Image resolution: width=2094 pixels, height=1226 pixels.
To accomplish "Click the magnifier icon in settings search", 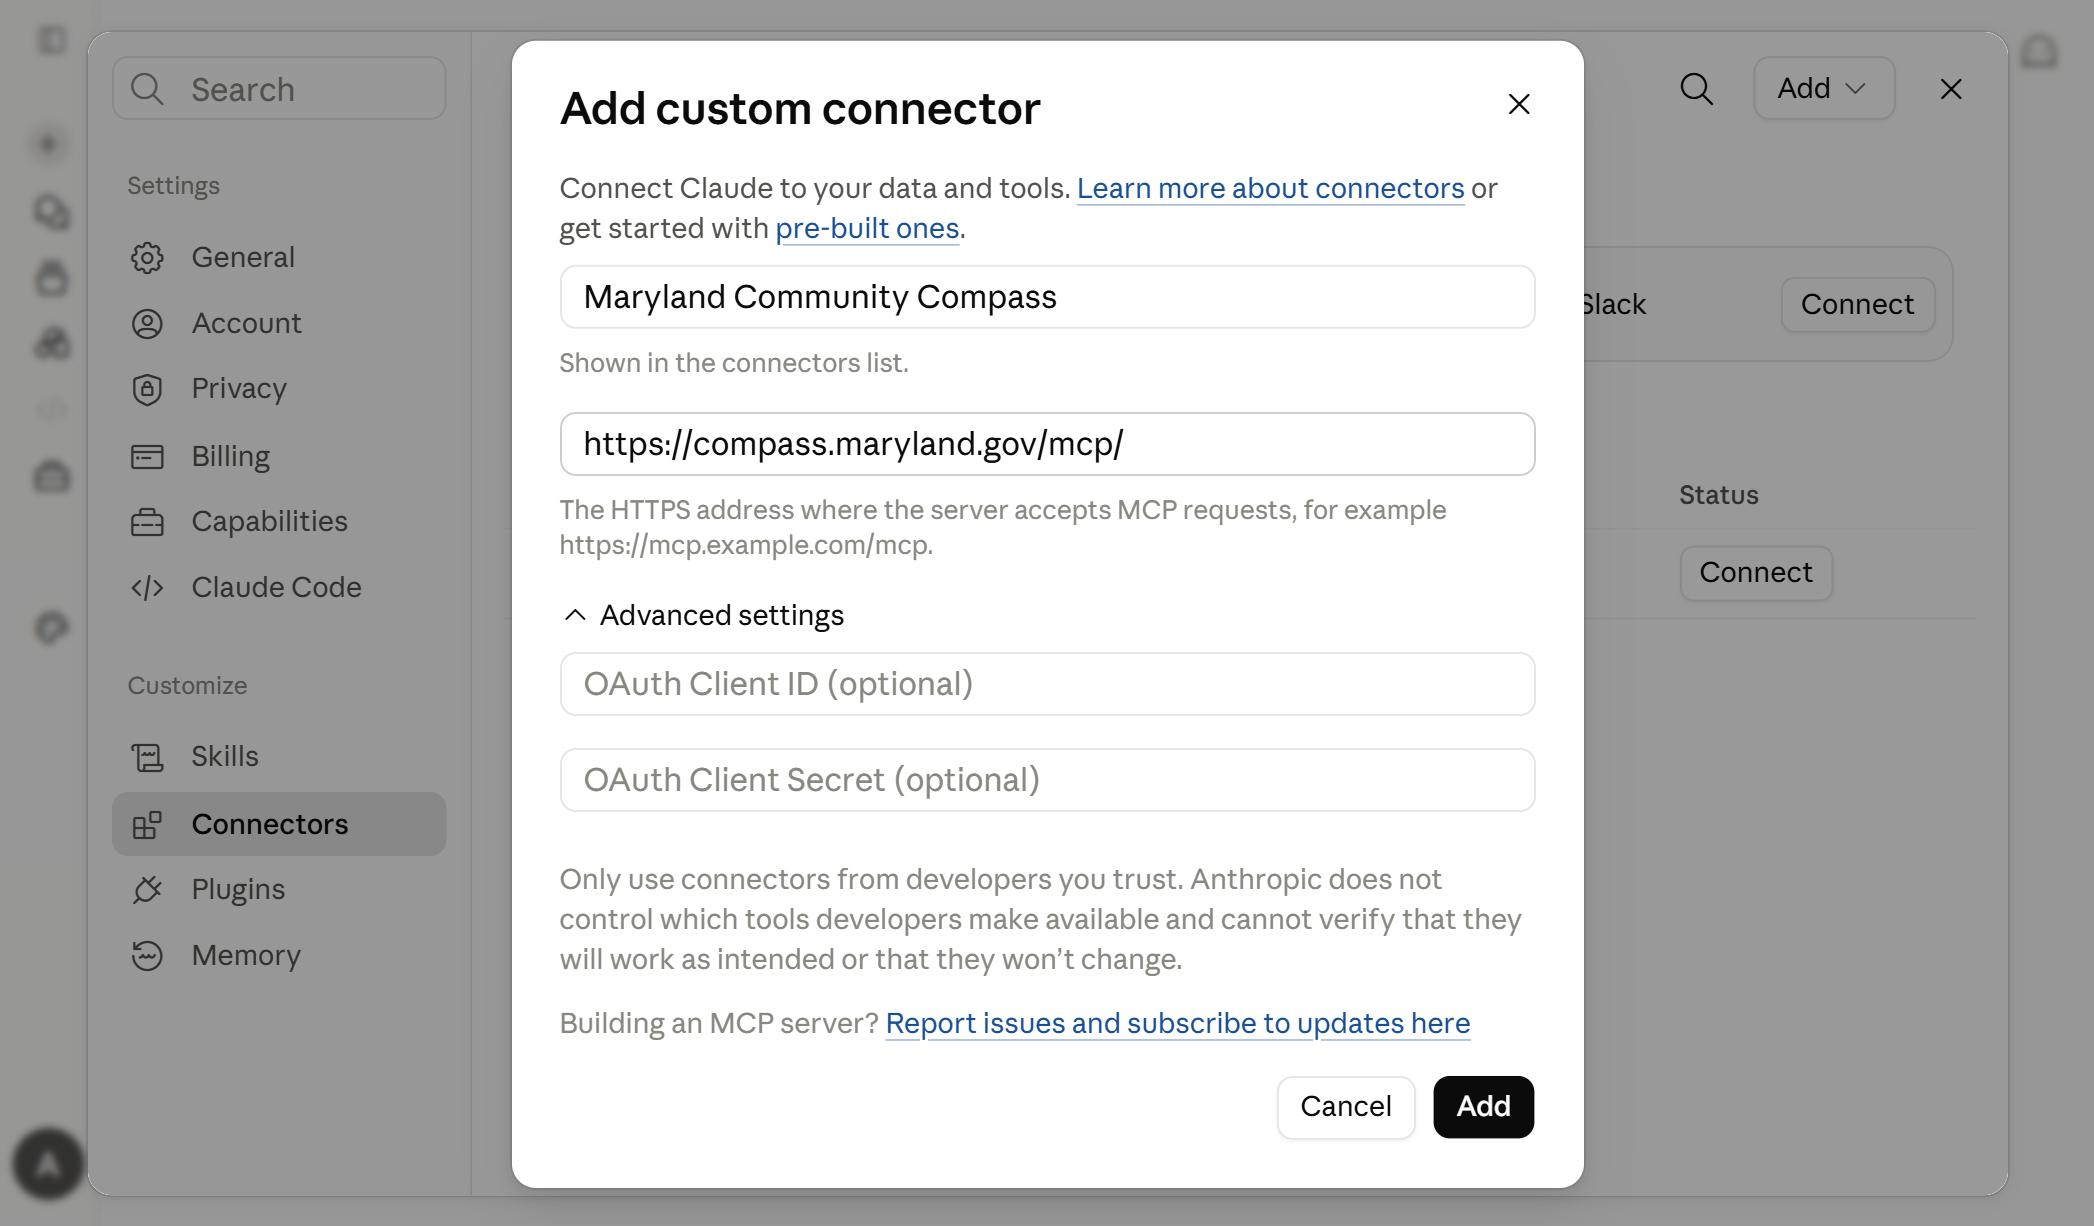I will 147,89.
